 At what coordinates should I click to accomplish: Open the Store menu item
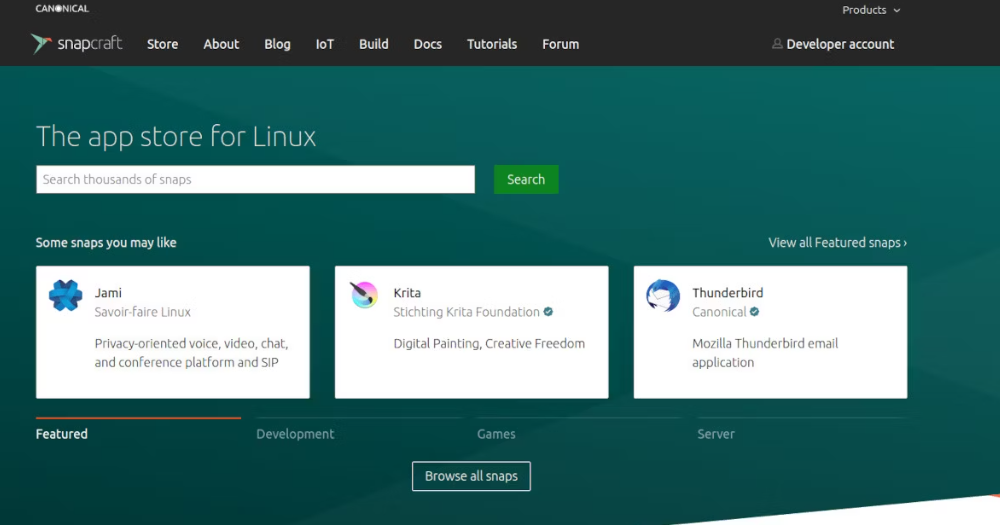(163, 44)
